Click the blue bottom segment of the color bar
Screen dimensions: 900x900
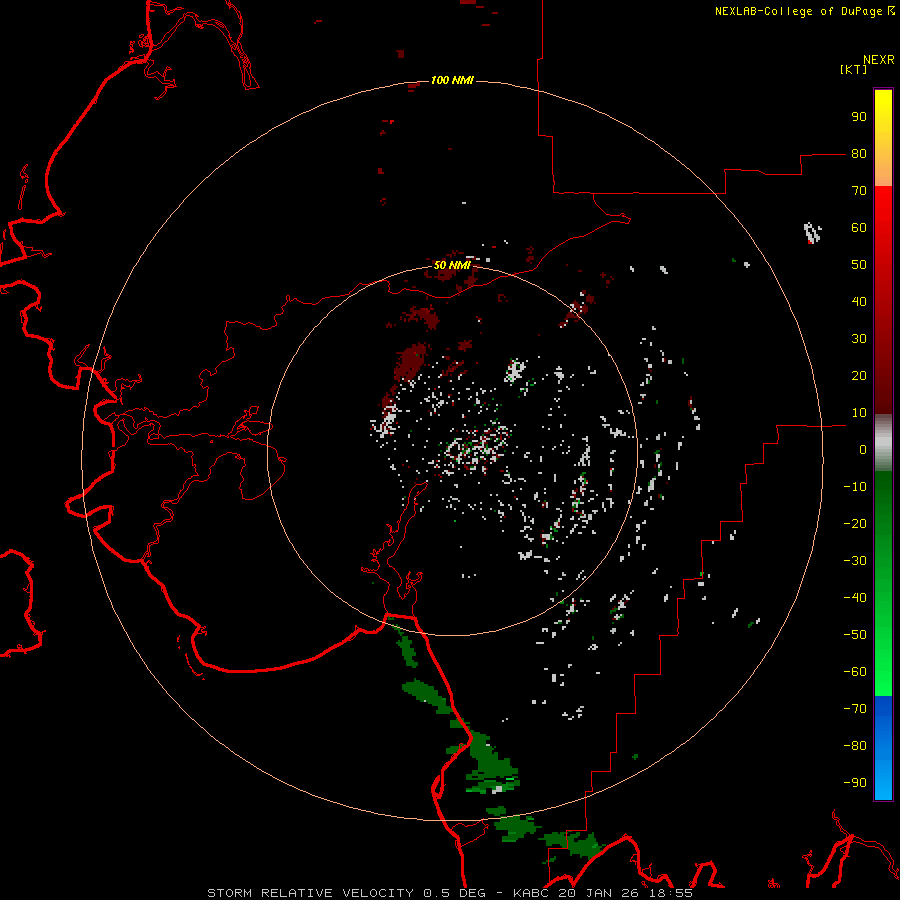(x=883, y=748)
